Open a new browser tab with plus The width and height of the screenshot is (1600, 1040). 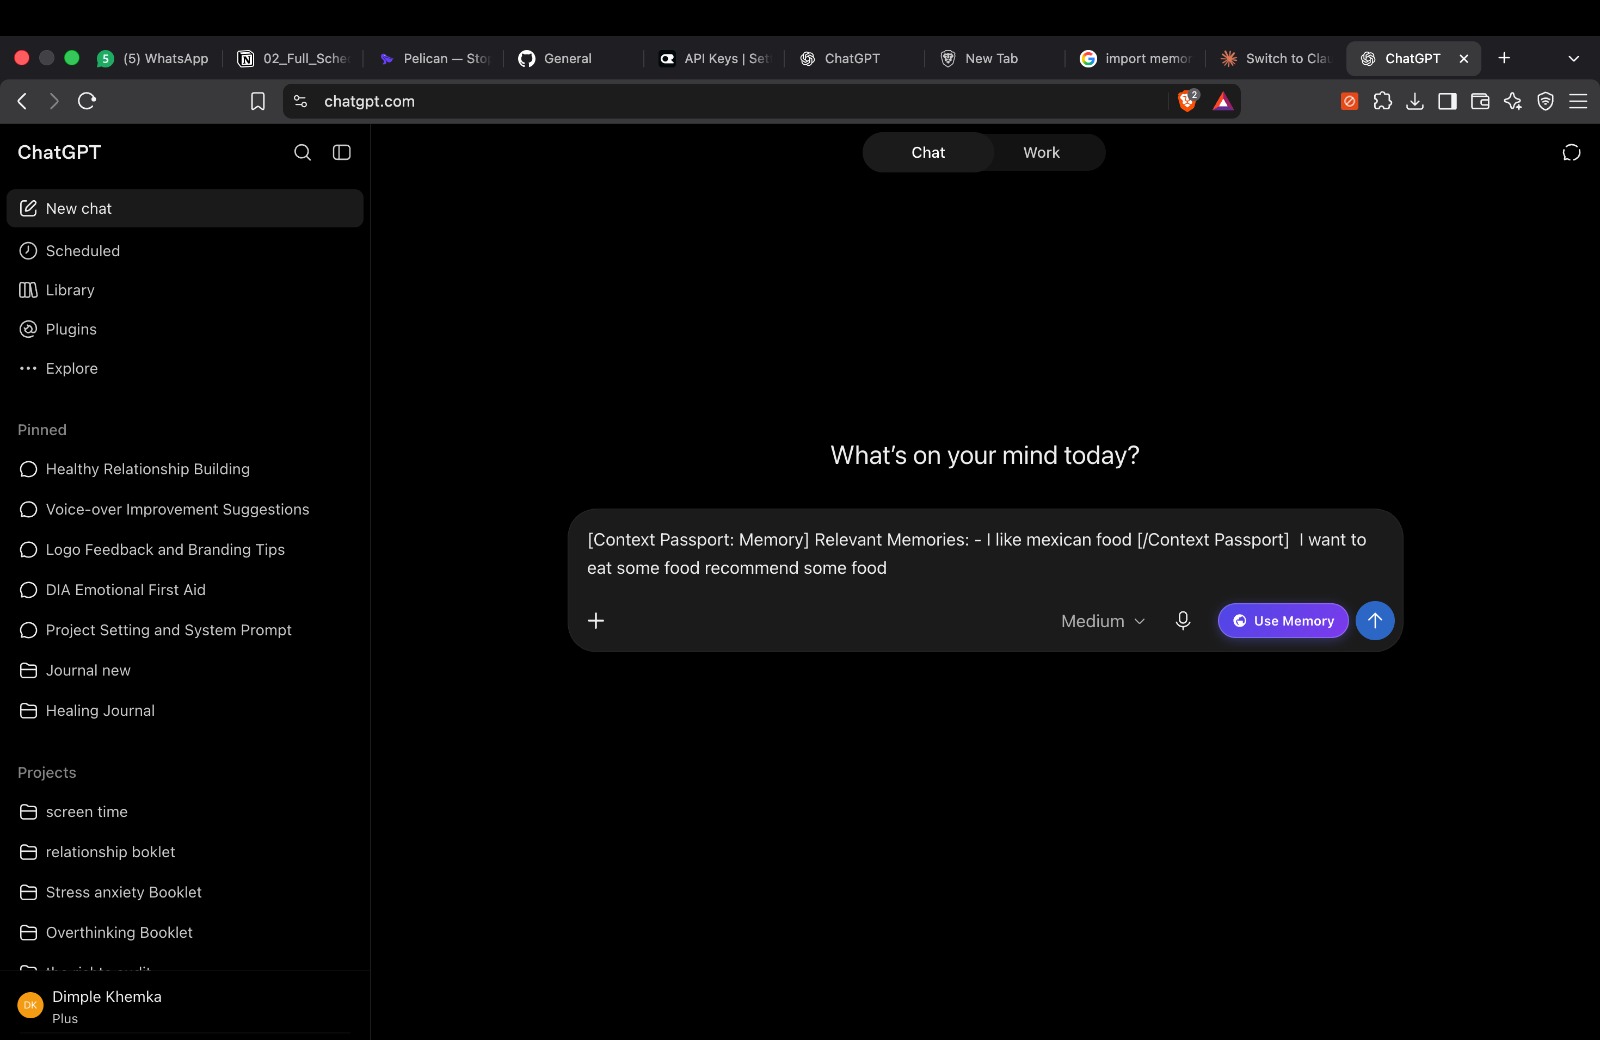tap(1504, 58)
